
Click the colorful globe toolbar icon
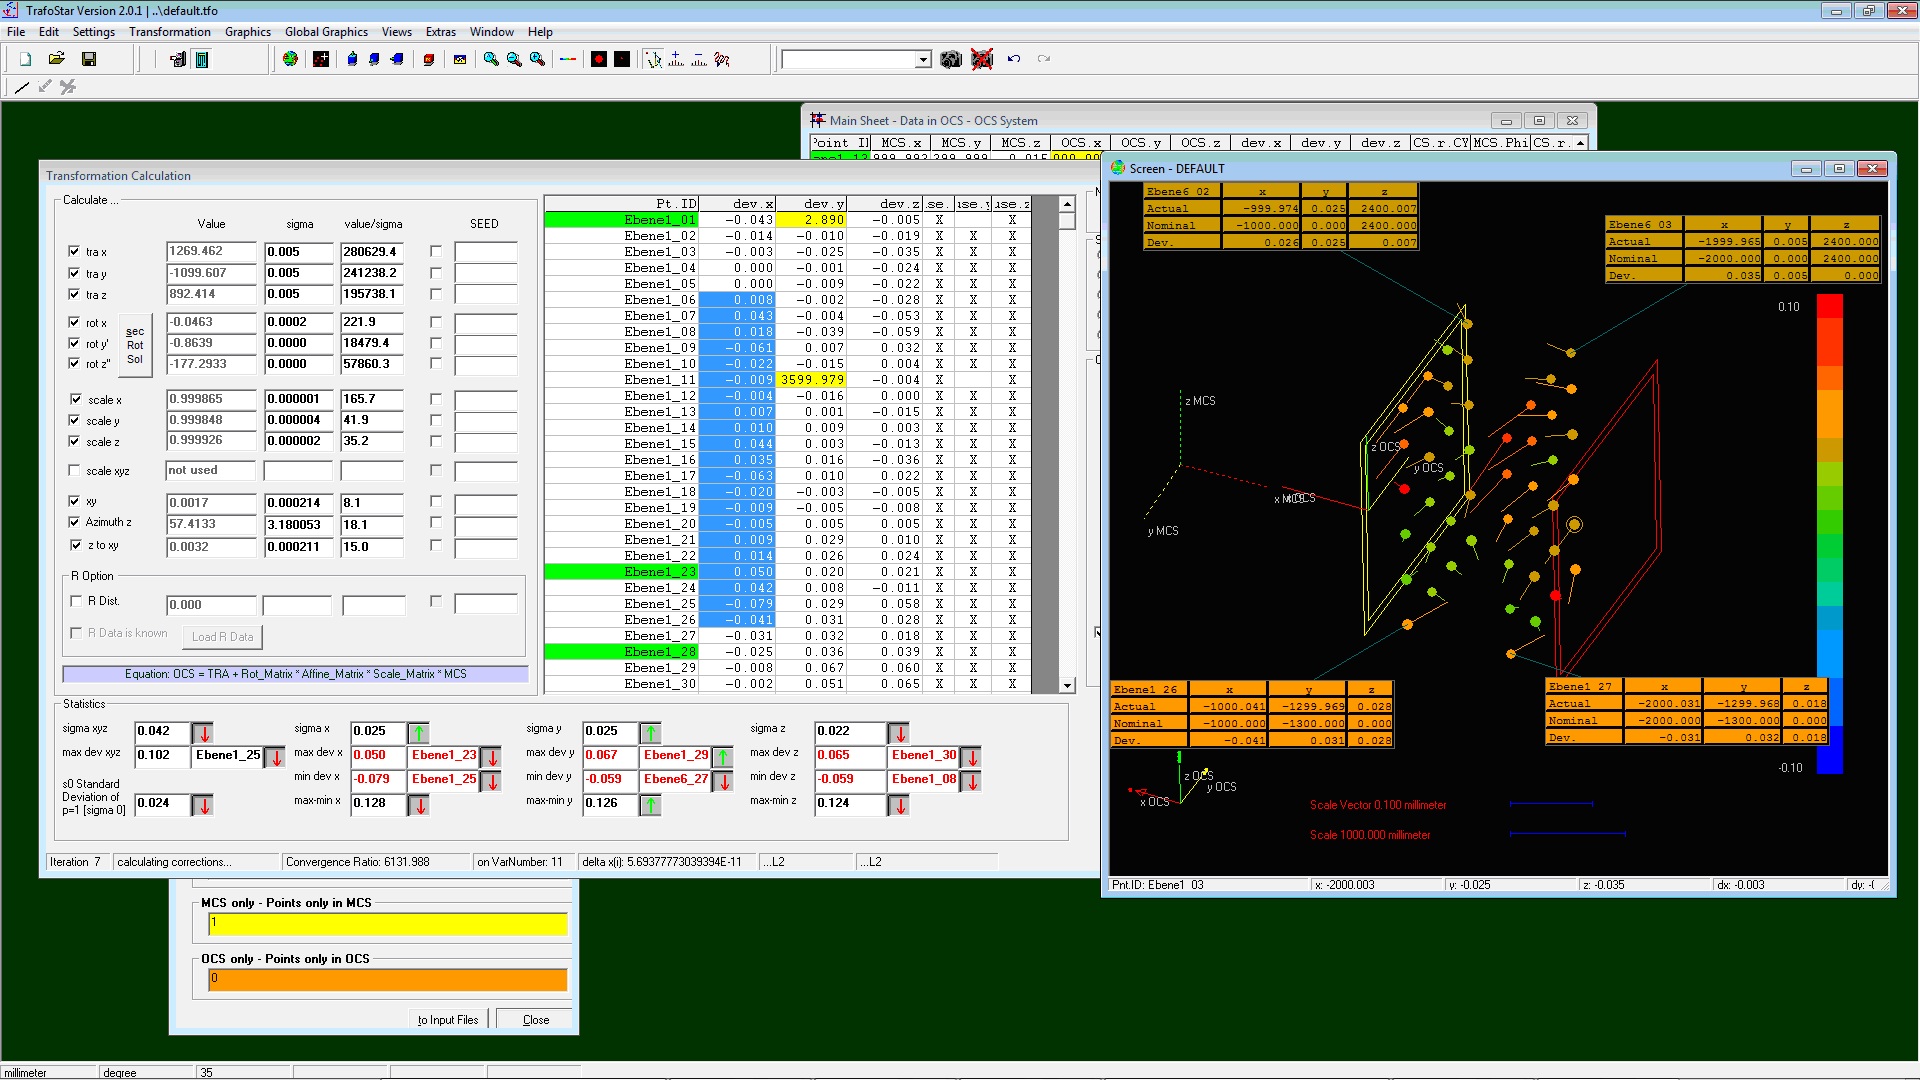290,59
